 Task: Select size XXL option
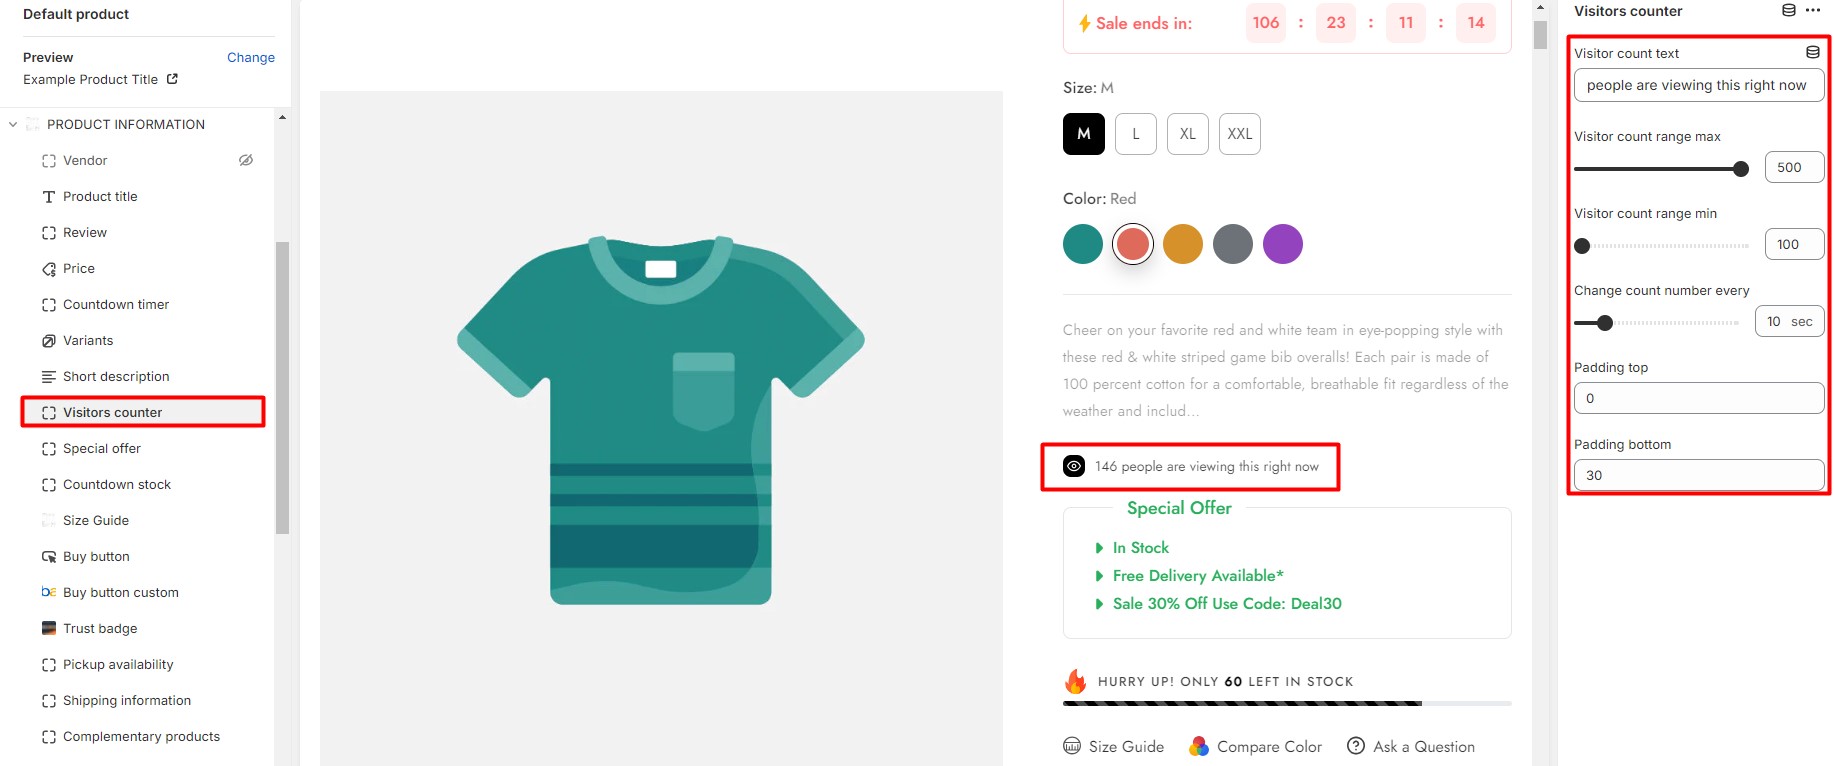click(1240, 134)
